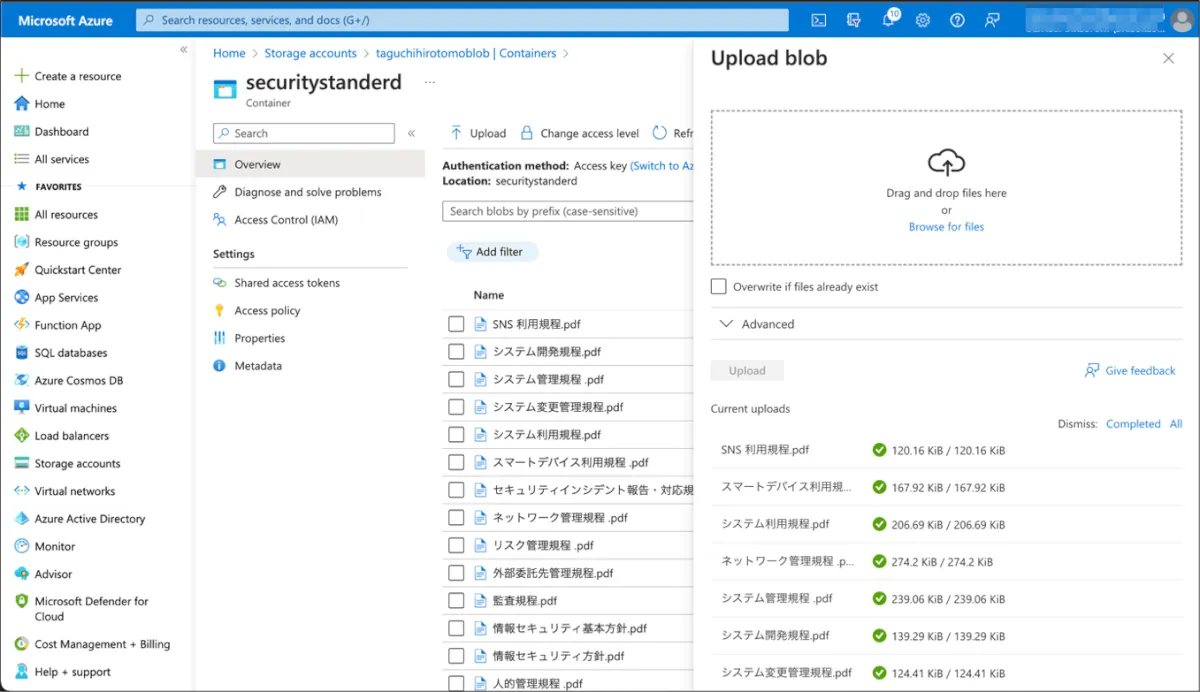This screenshot has height=692, width=1200.
Task: Click the cloud upload icon in drop zone
Action: tap(946, 162)
